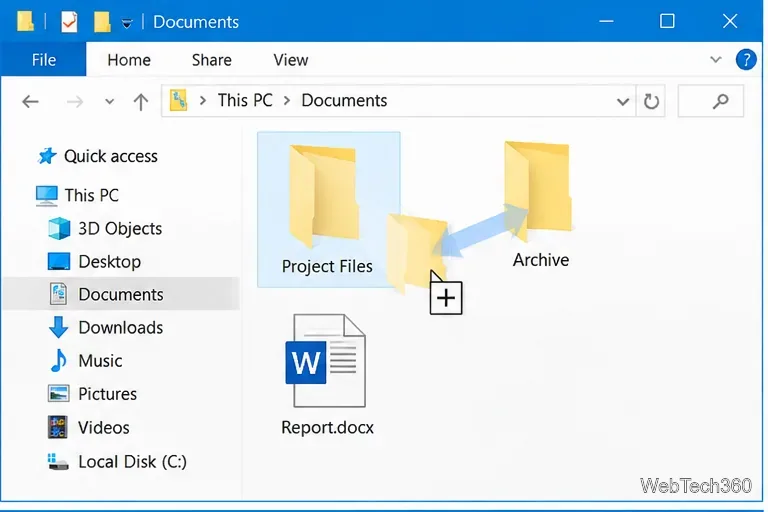Select the Project Files folder icon

point(322,196)
